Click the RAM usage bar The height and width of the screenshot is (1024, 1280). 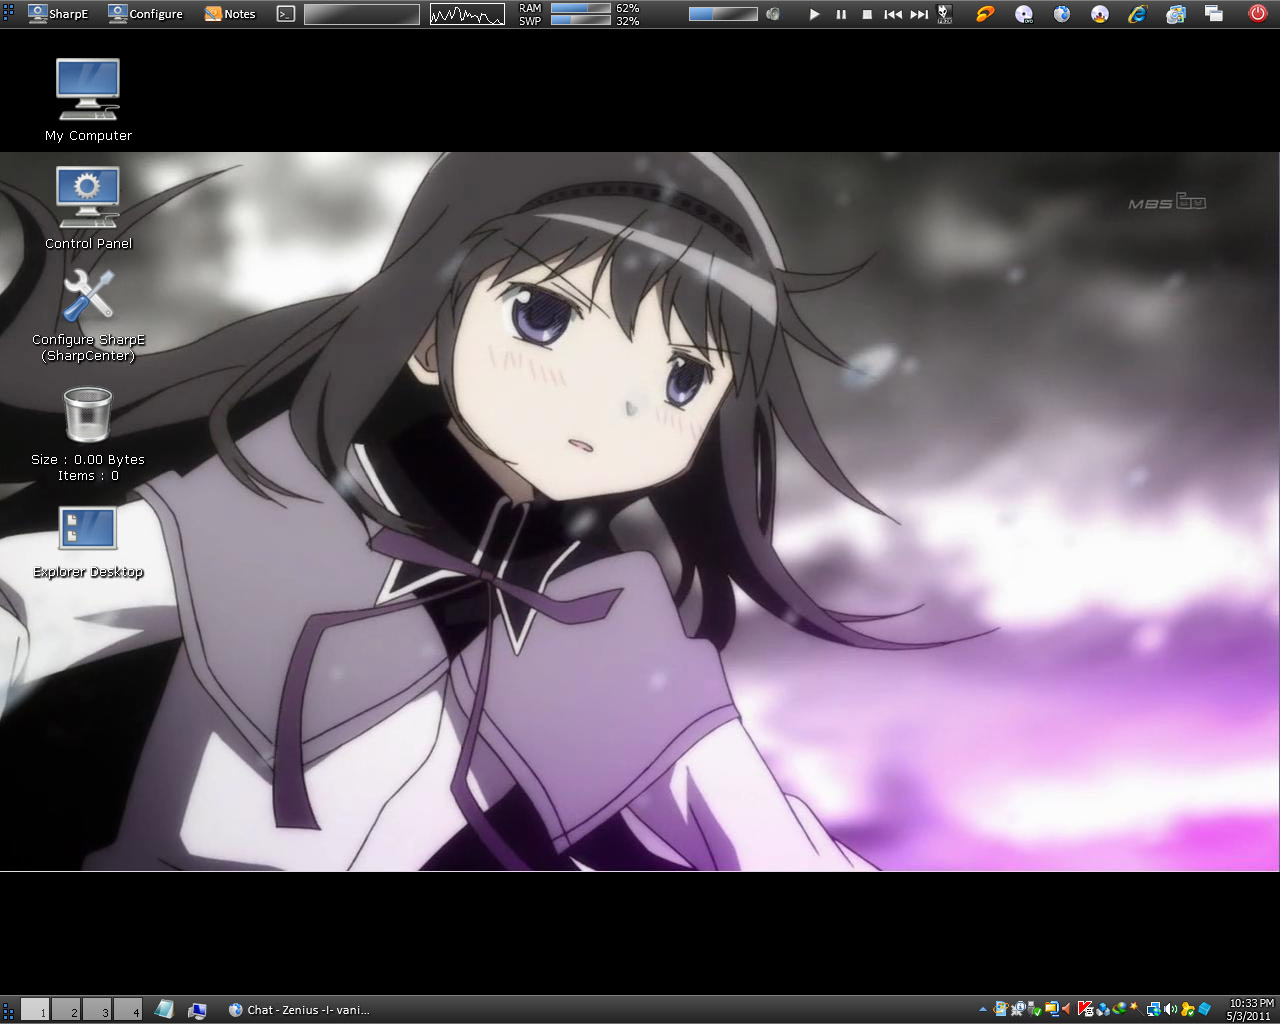click(580, 8)
